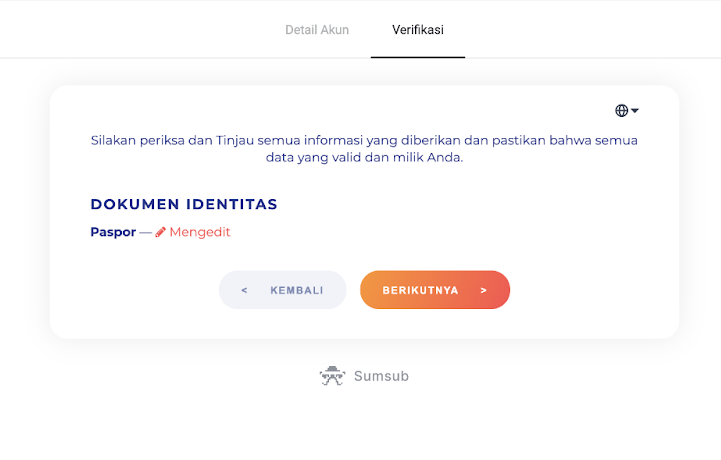
Task: Click the active underline below Verifikasi
Action: [x=418, y=57]
